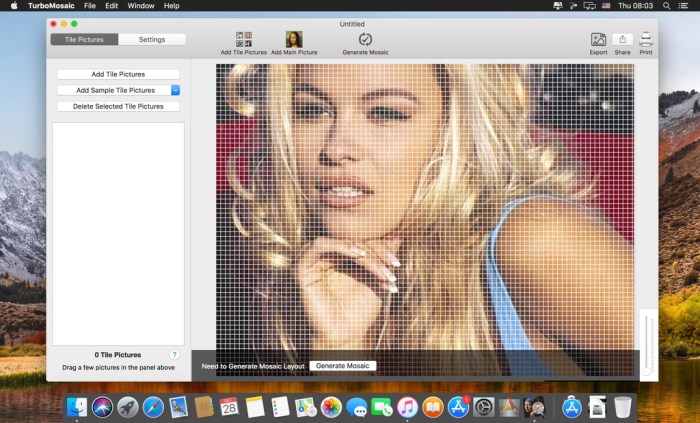Image resolution: width=700 pixels, height=423 pixels.
Task: Open the help question mark button
Action: pos(174,355)
